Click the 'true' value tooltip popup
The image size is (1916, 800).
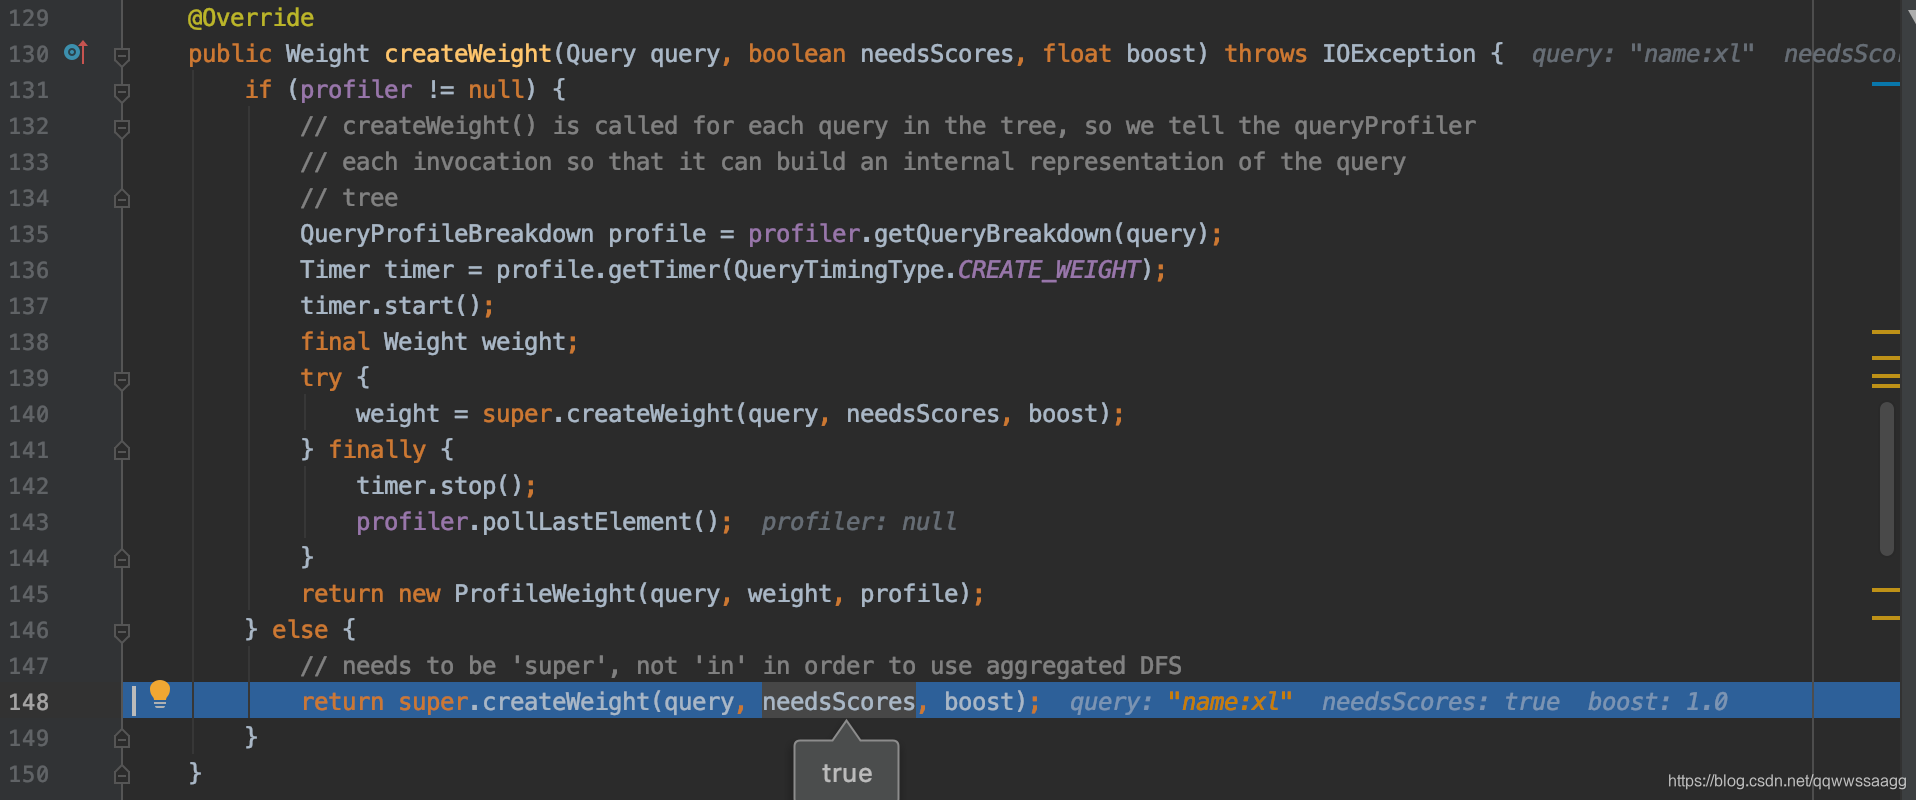[847, 772]
